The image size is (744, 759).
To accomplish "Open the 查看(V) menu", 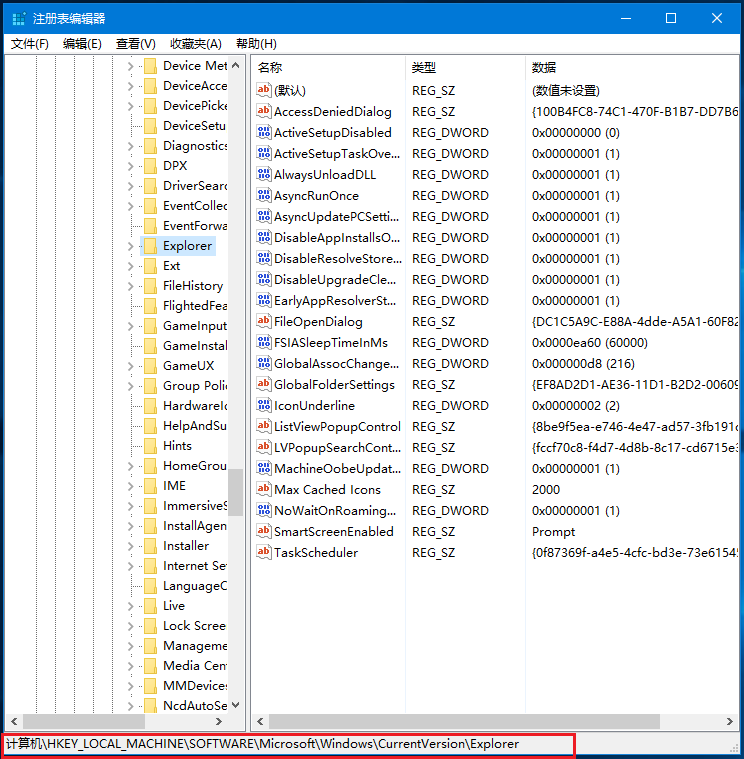I will click(x=136, y=44).
